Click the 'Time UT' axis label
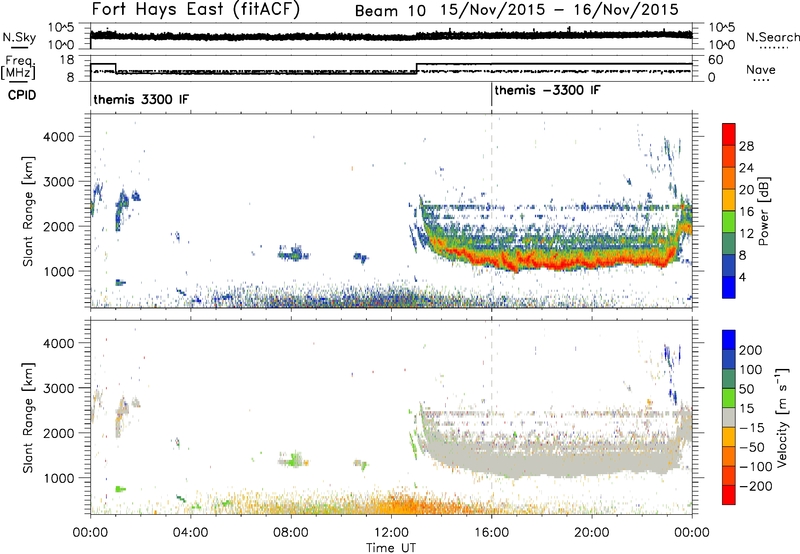 pyautogui.click(x=391, y=548)
